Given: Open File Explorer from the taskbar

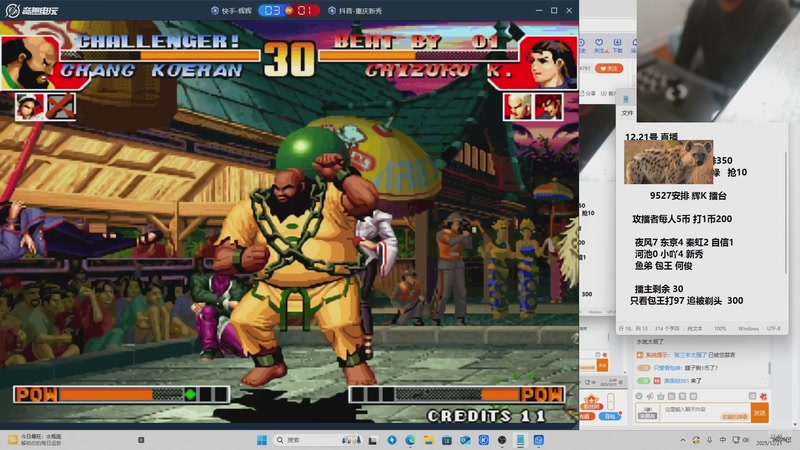Looking at the screenshot, I should tap(429, 440).
